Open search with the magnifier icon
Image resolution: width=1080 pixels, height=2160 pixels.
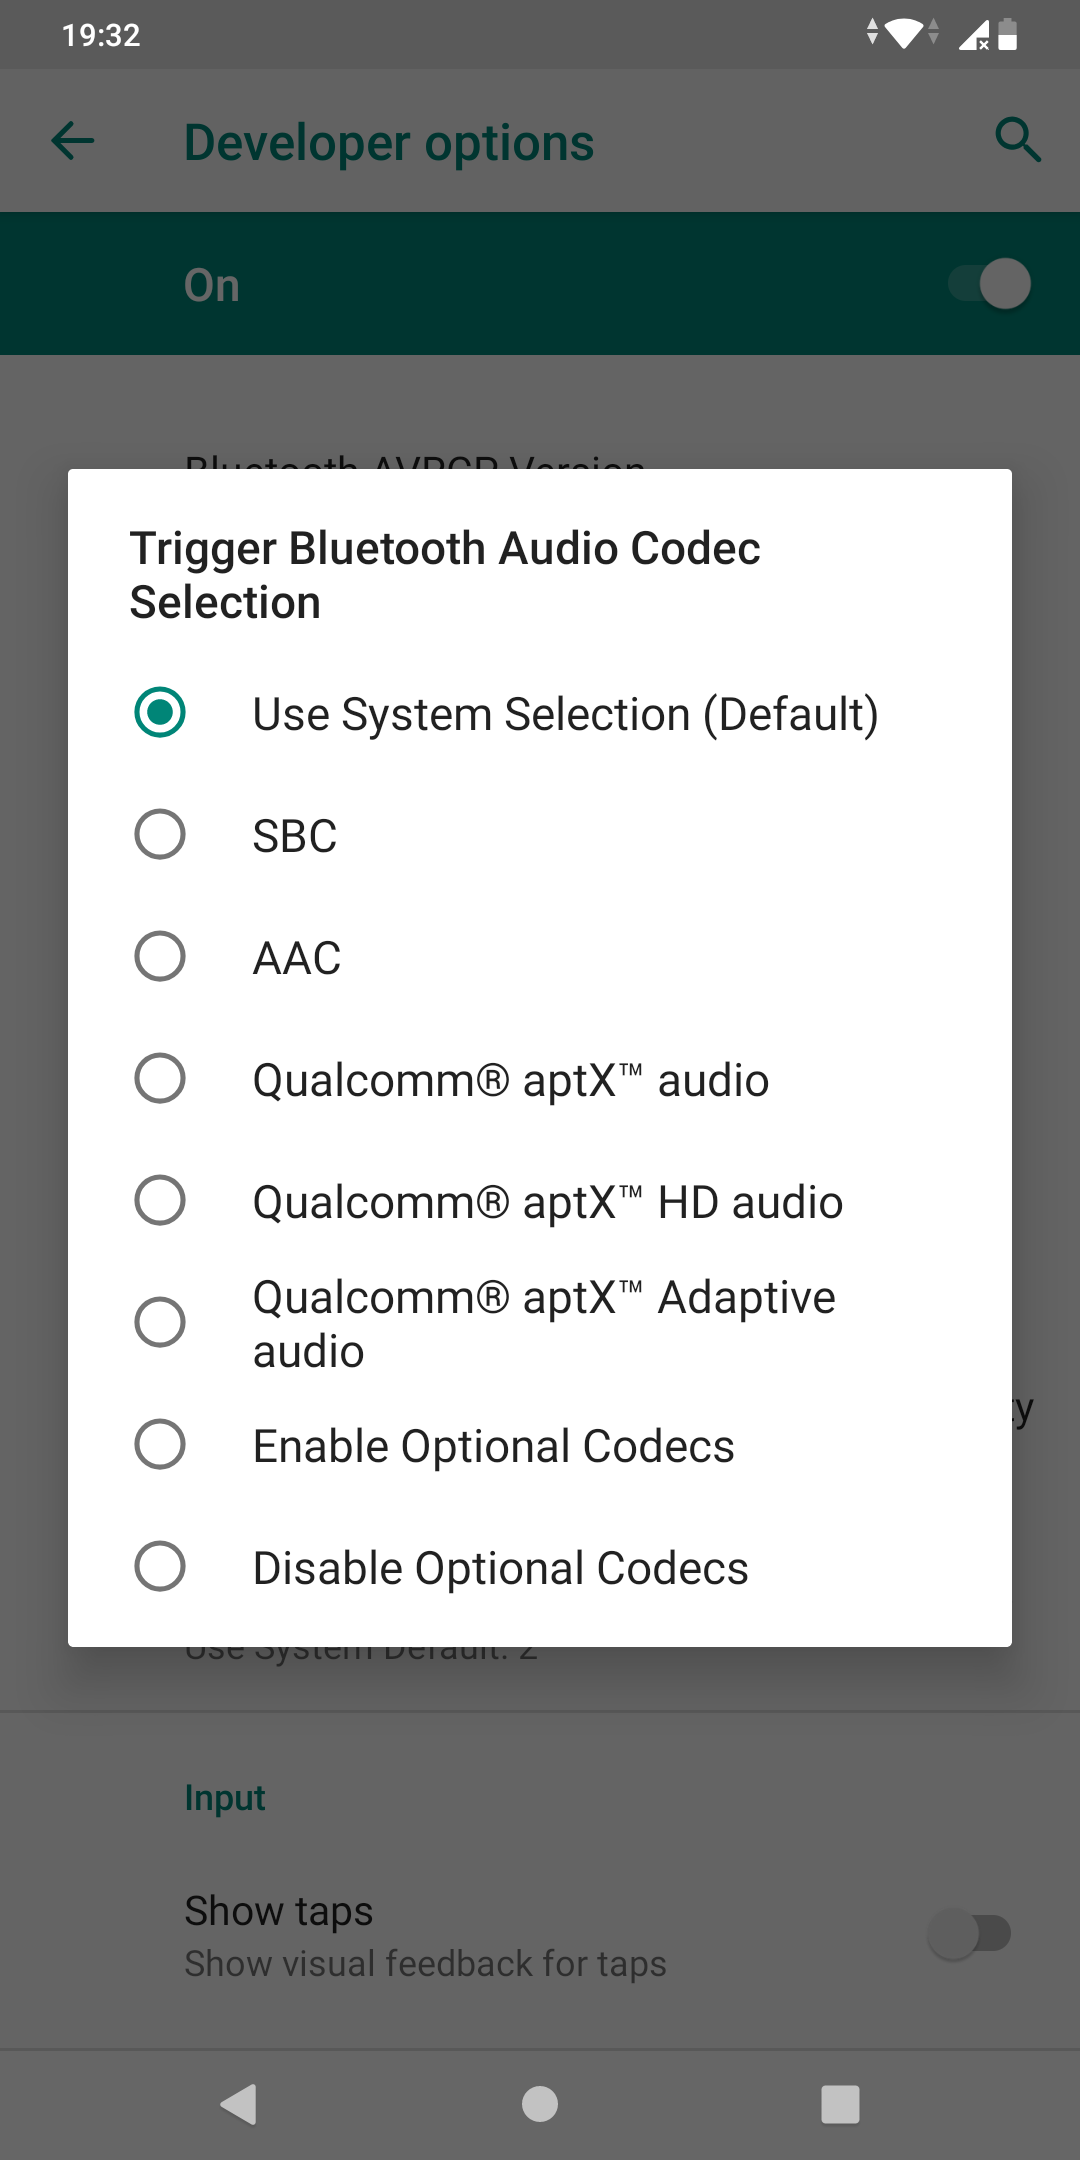pos(1017,140)
